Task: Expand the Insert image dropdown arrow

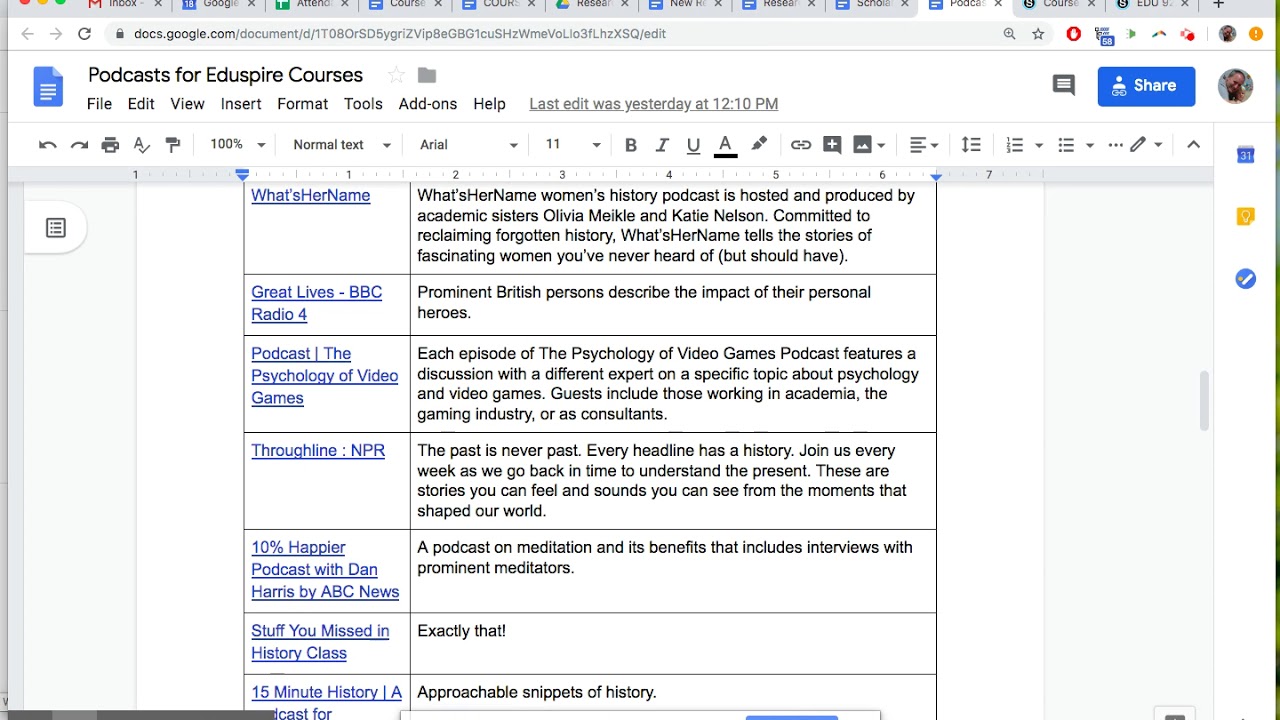Action: (881, 145)
